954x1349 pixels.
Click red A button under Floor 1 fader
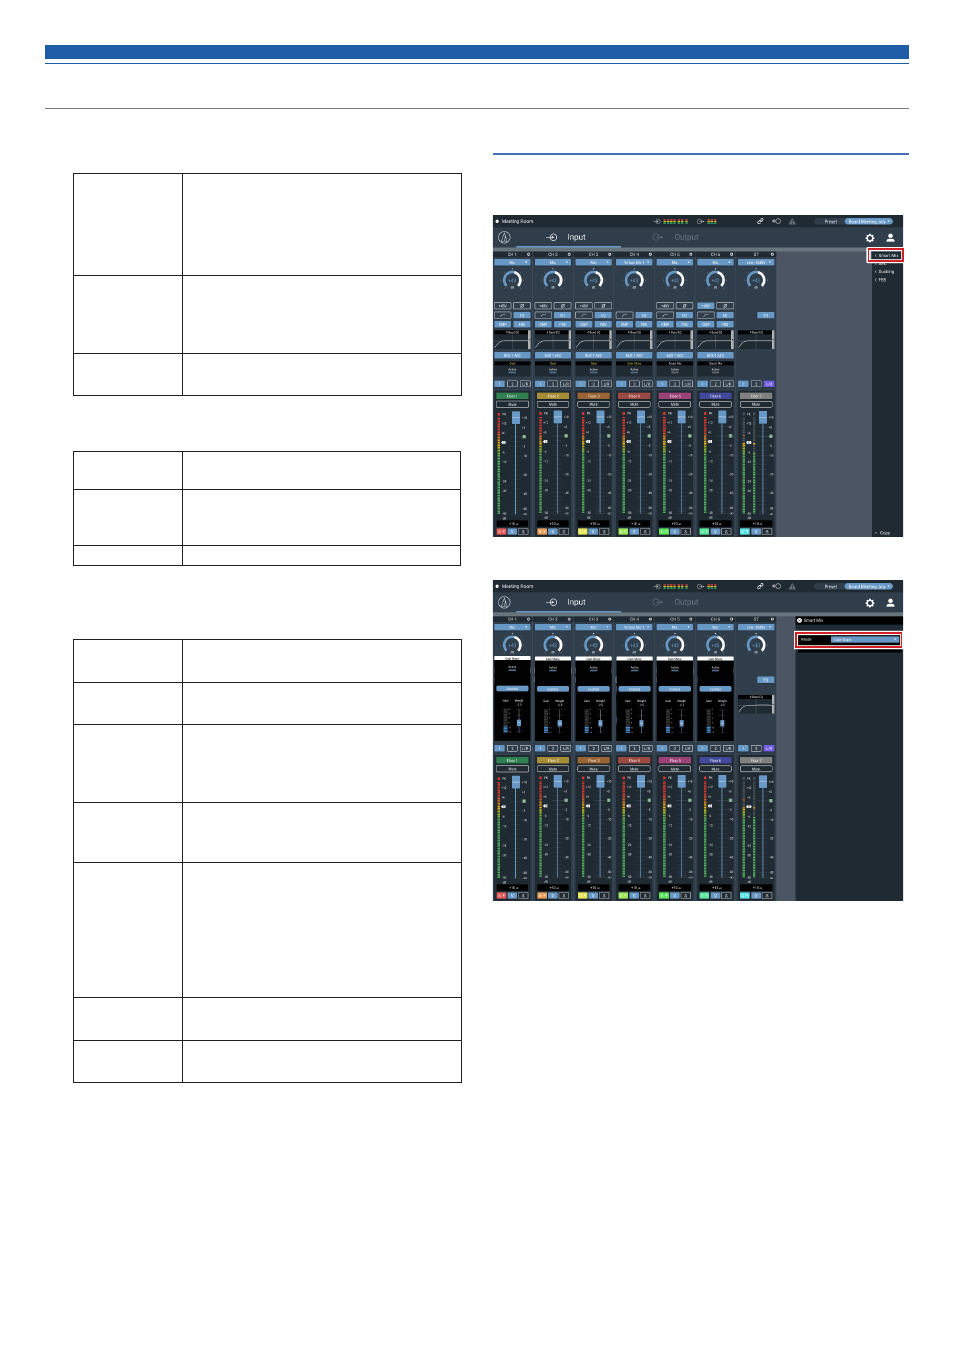[501, 531]
